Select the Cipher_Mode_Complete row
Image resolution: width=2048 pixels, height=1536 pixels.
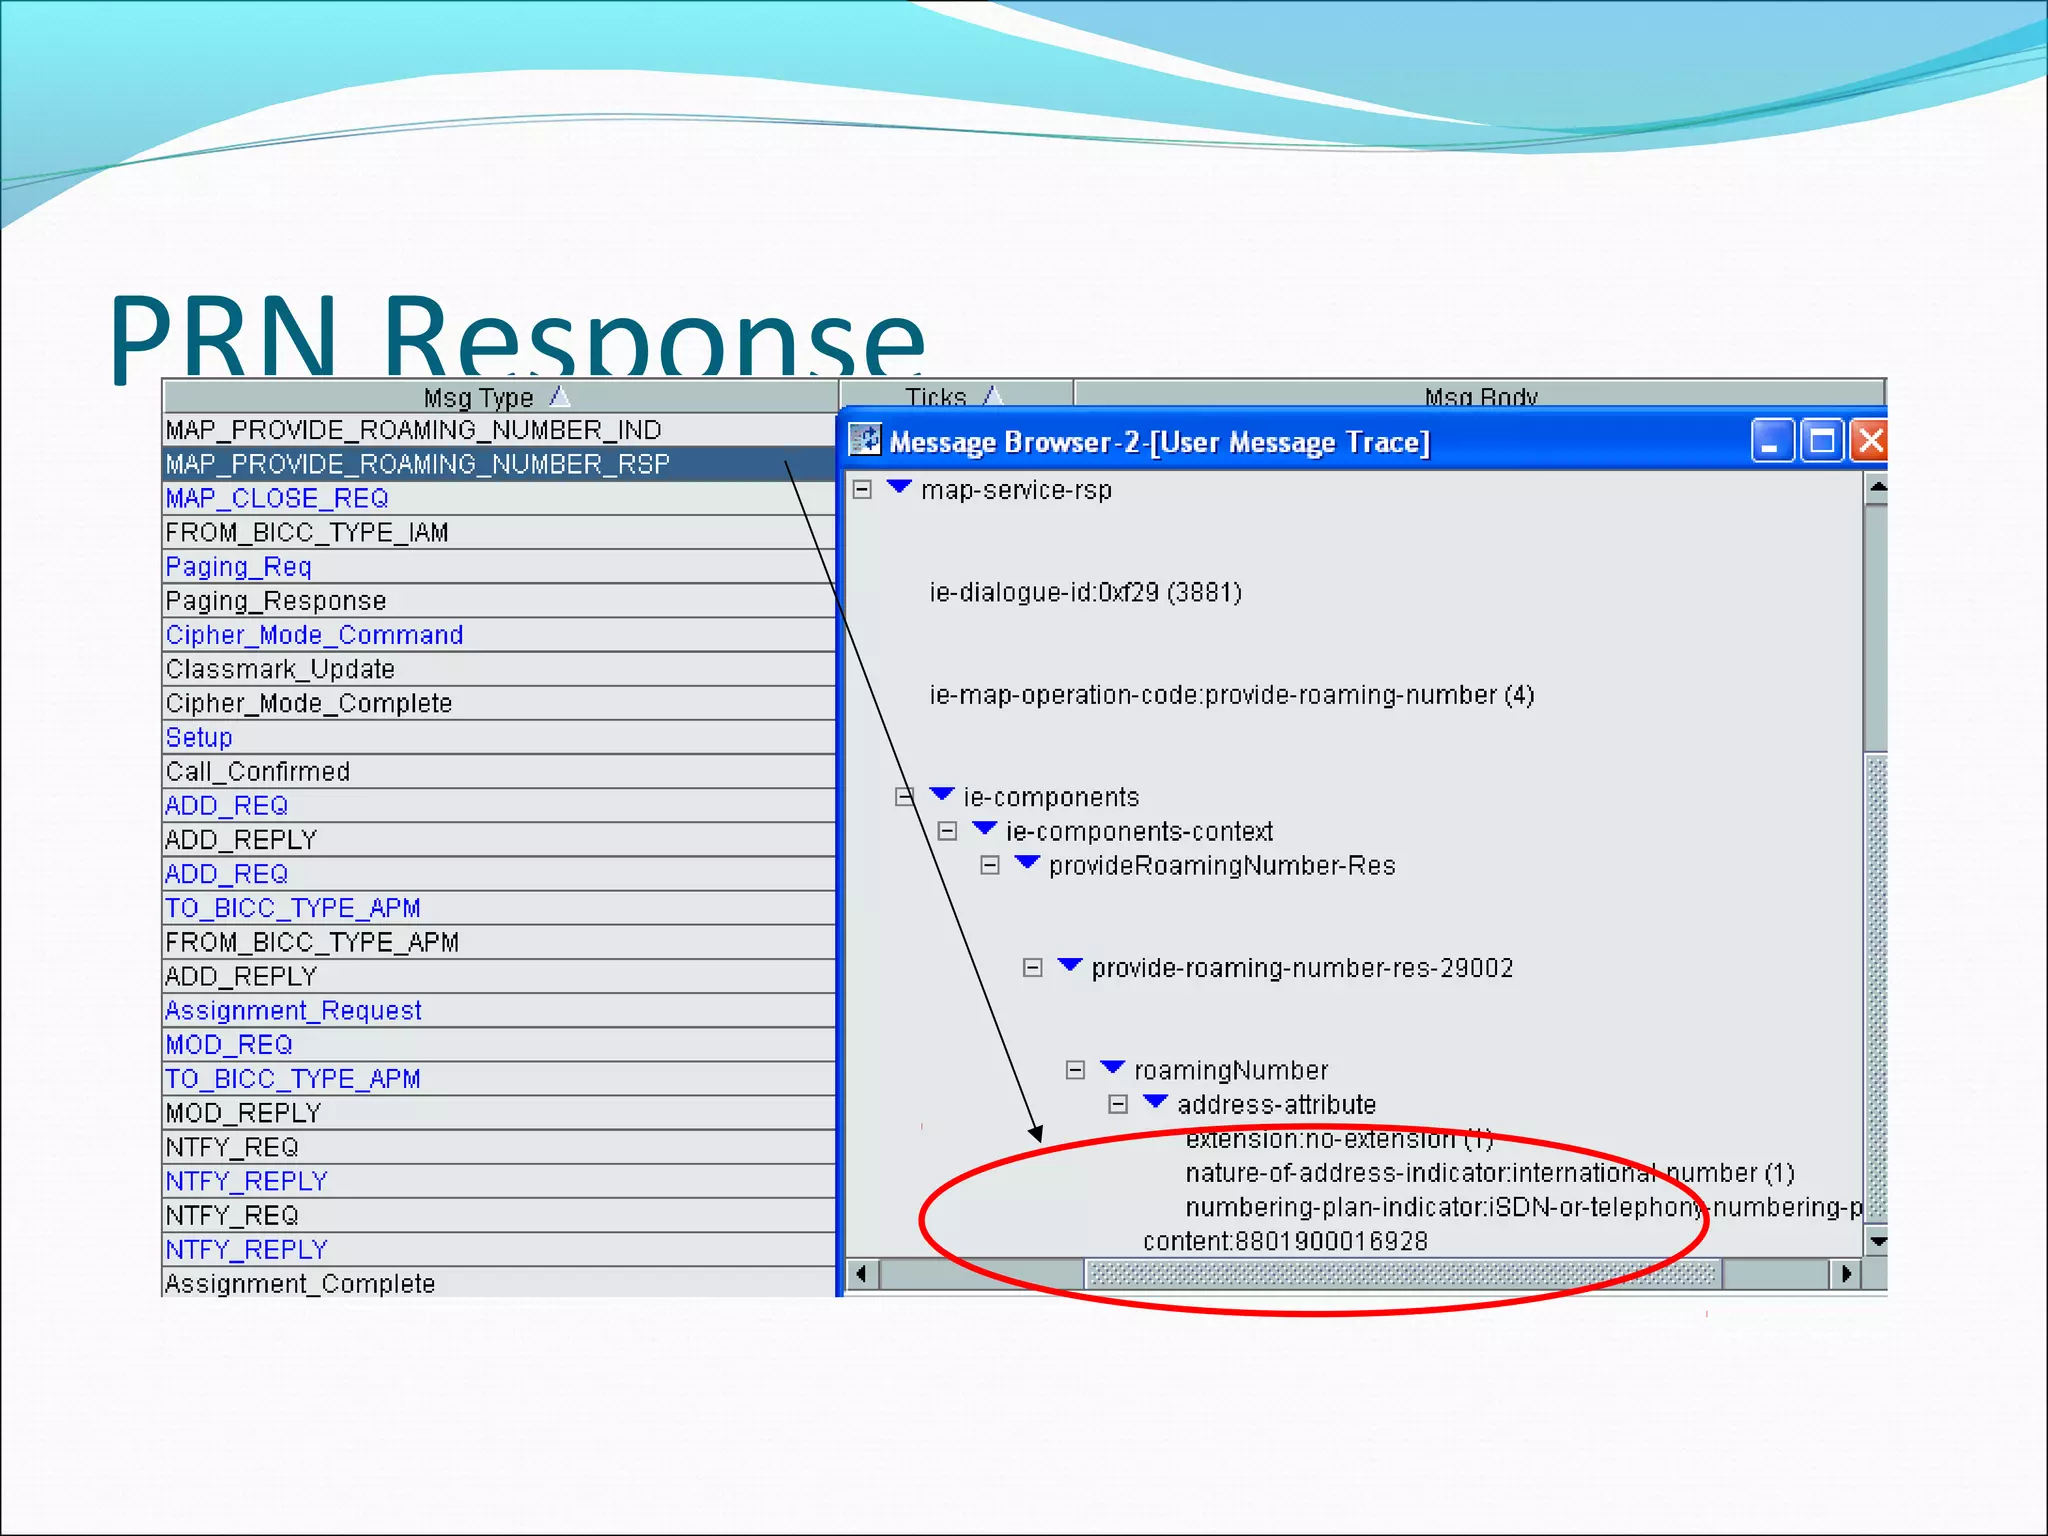499,703
